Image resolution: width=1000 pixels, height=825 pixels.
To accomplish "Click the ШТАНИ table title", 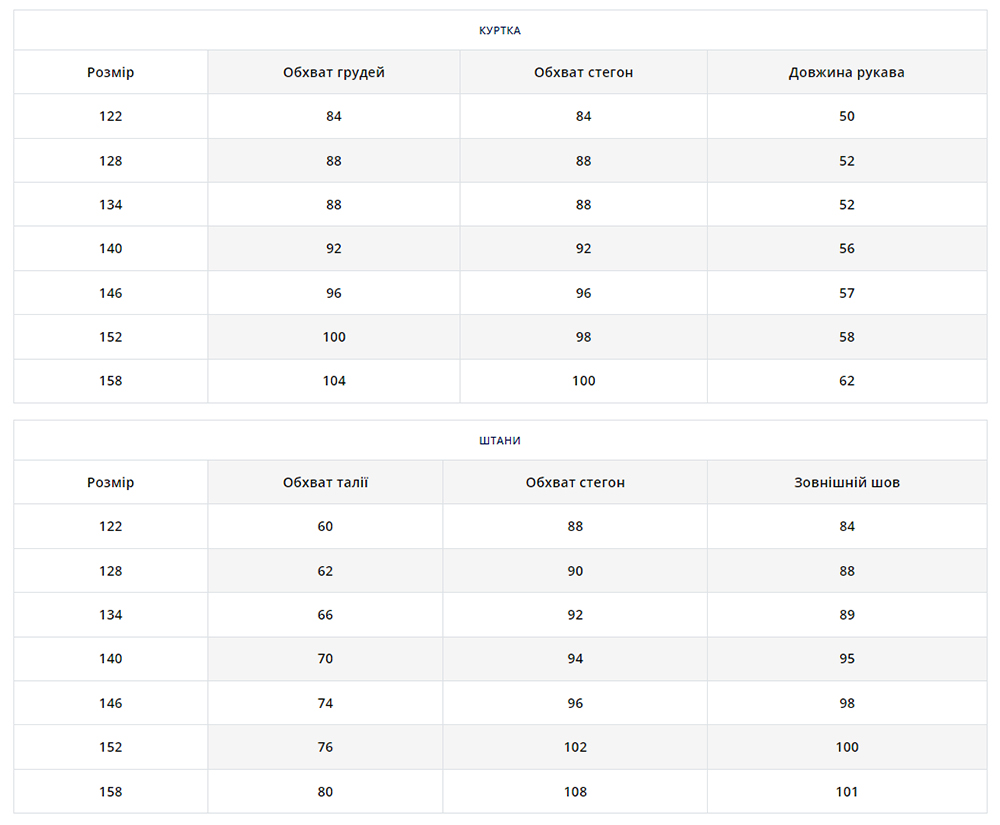I will click(499, 440).
